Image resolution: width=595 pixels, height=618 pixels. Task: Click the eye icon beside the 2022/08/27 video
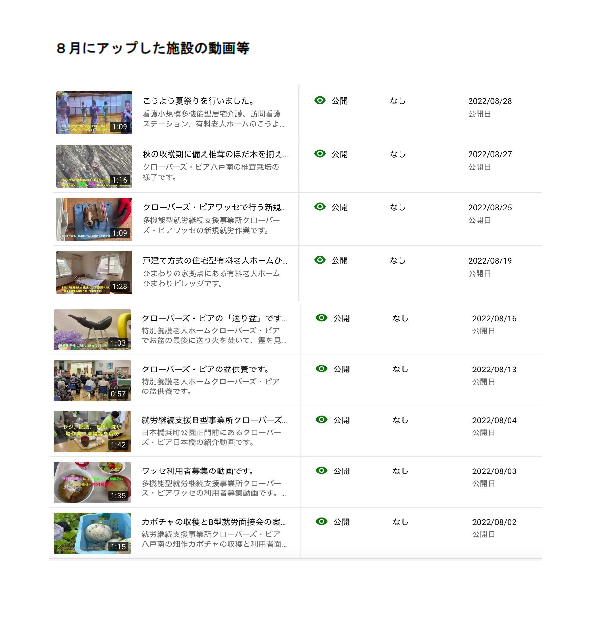(x=320, y=154)
